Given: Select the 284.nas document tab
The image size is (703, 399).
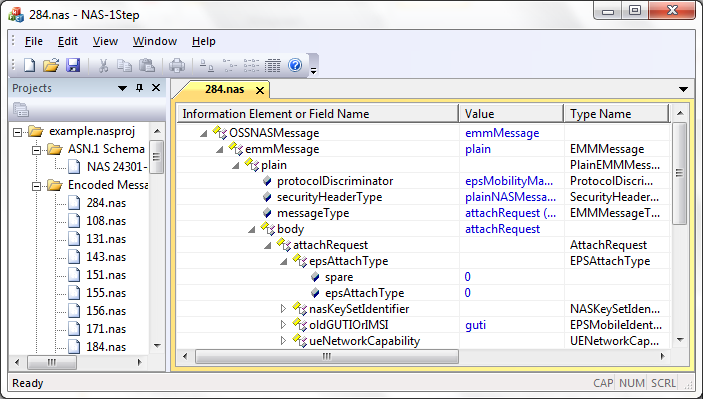Looking at the screenshot, I should click(x=225, y=89).
